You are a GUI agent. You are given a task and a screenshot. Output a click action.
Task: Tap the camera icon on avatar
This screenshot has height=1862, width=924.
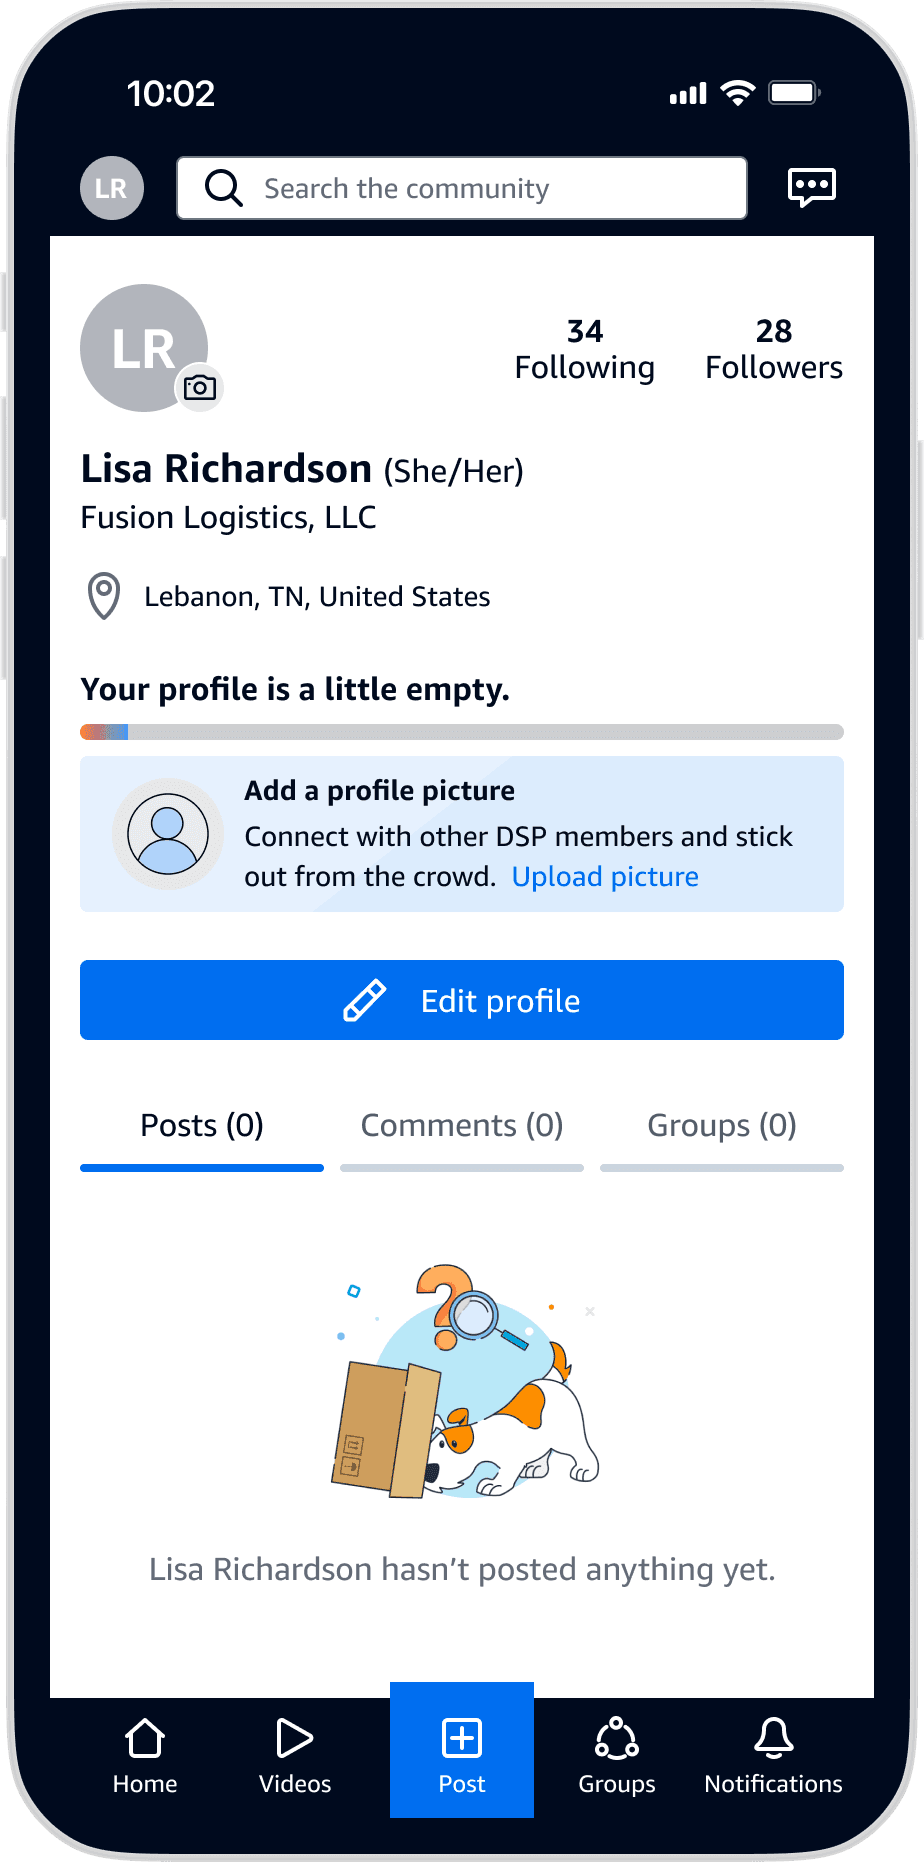200,388
